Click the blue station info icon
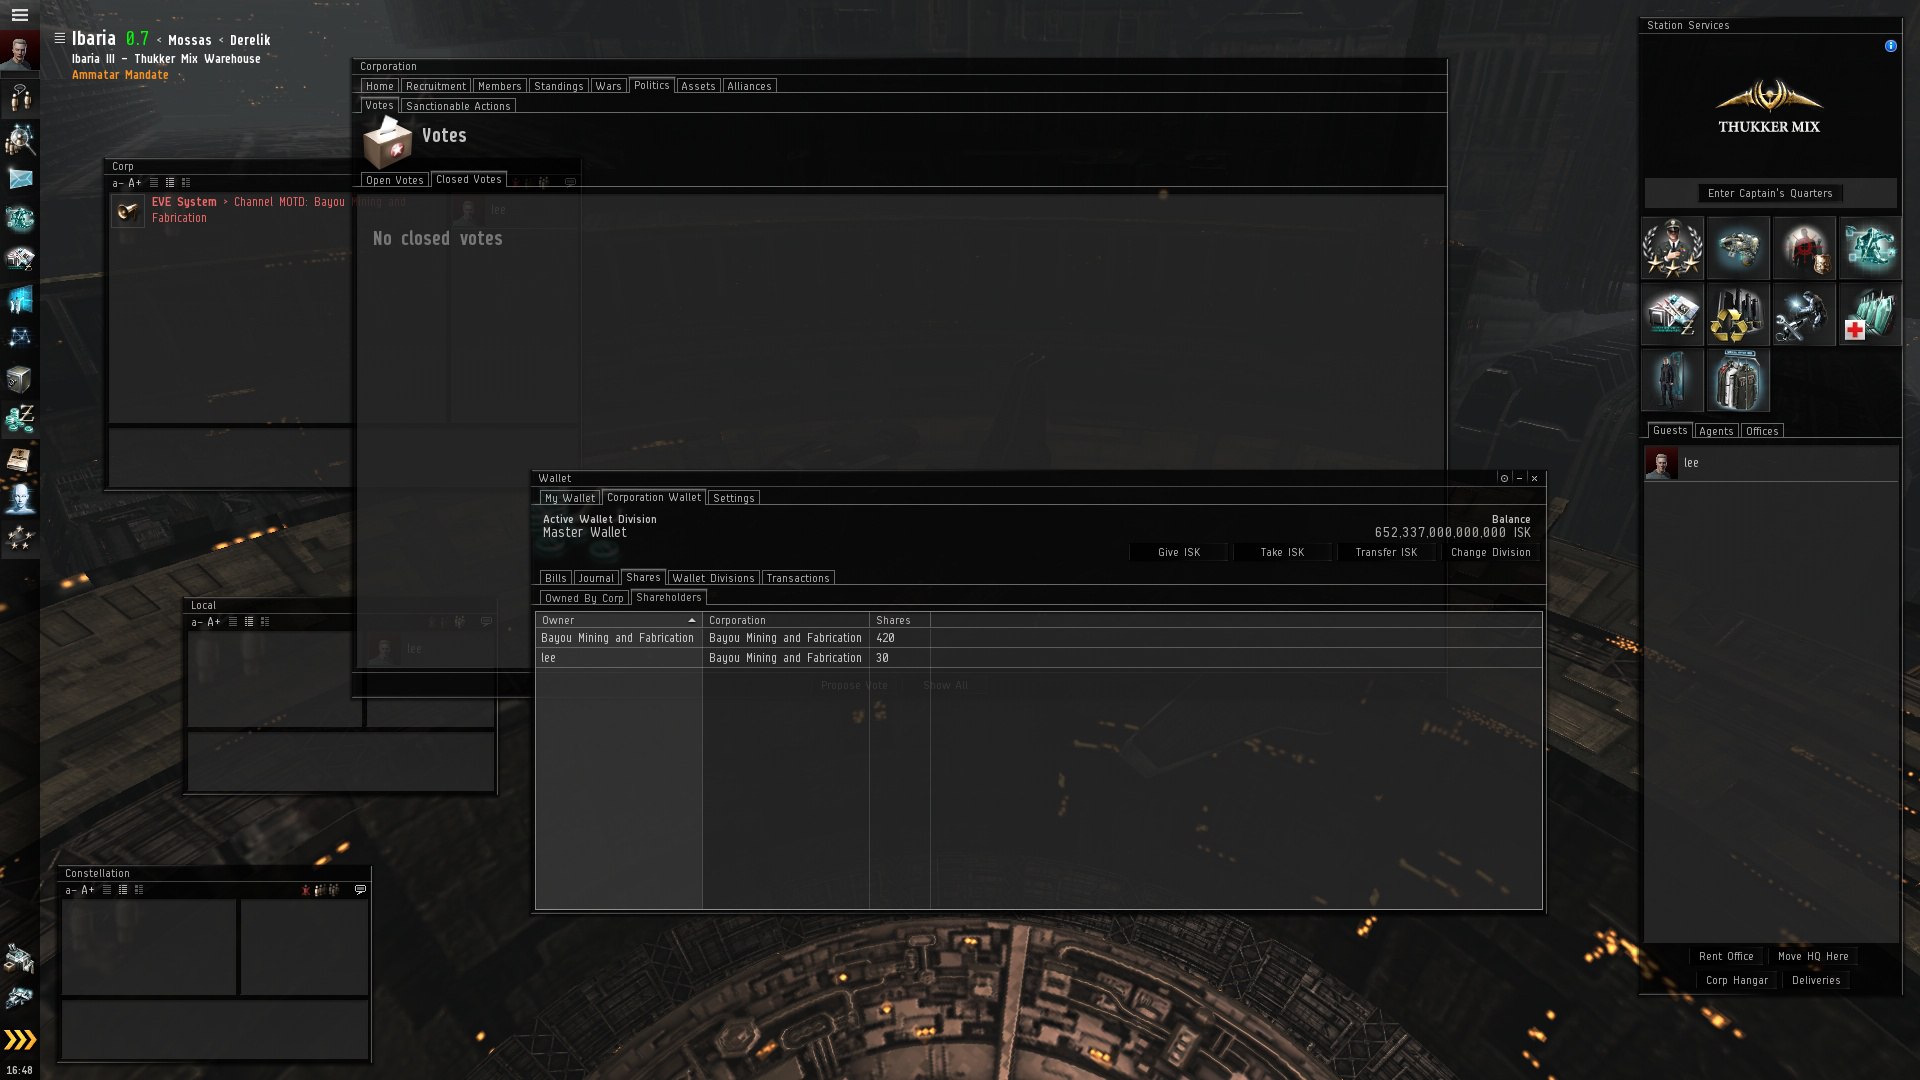 click(x=1890, y=46)
